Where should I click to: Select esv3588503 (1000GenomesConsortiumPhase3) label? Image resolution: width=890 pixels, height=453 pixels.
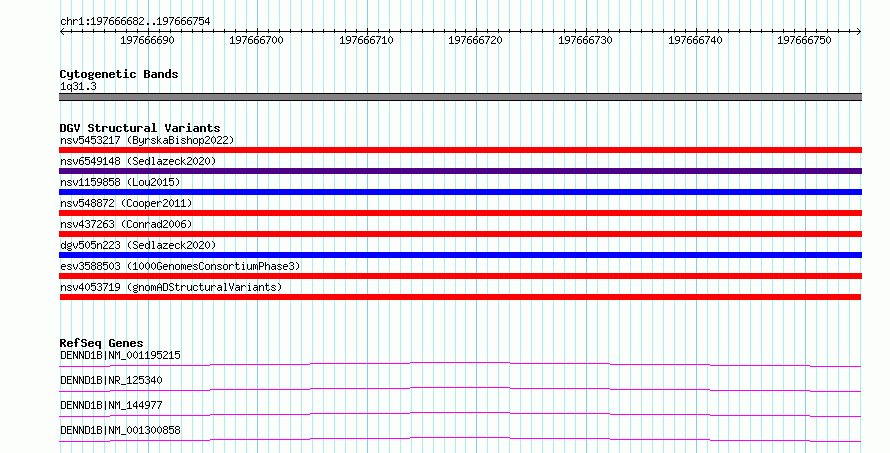click(x=180, y=266)
